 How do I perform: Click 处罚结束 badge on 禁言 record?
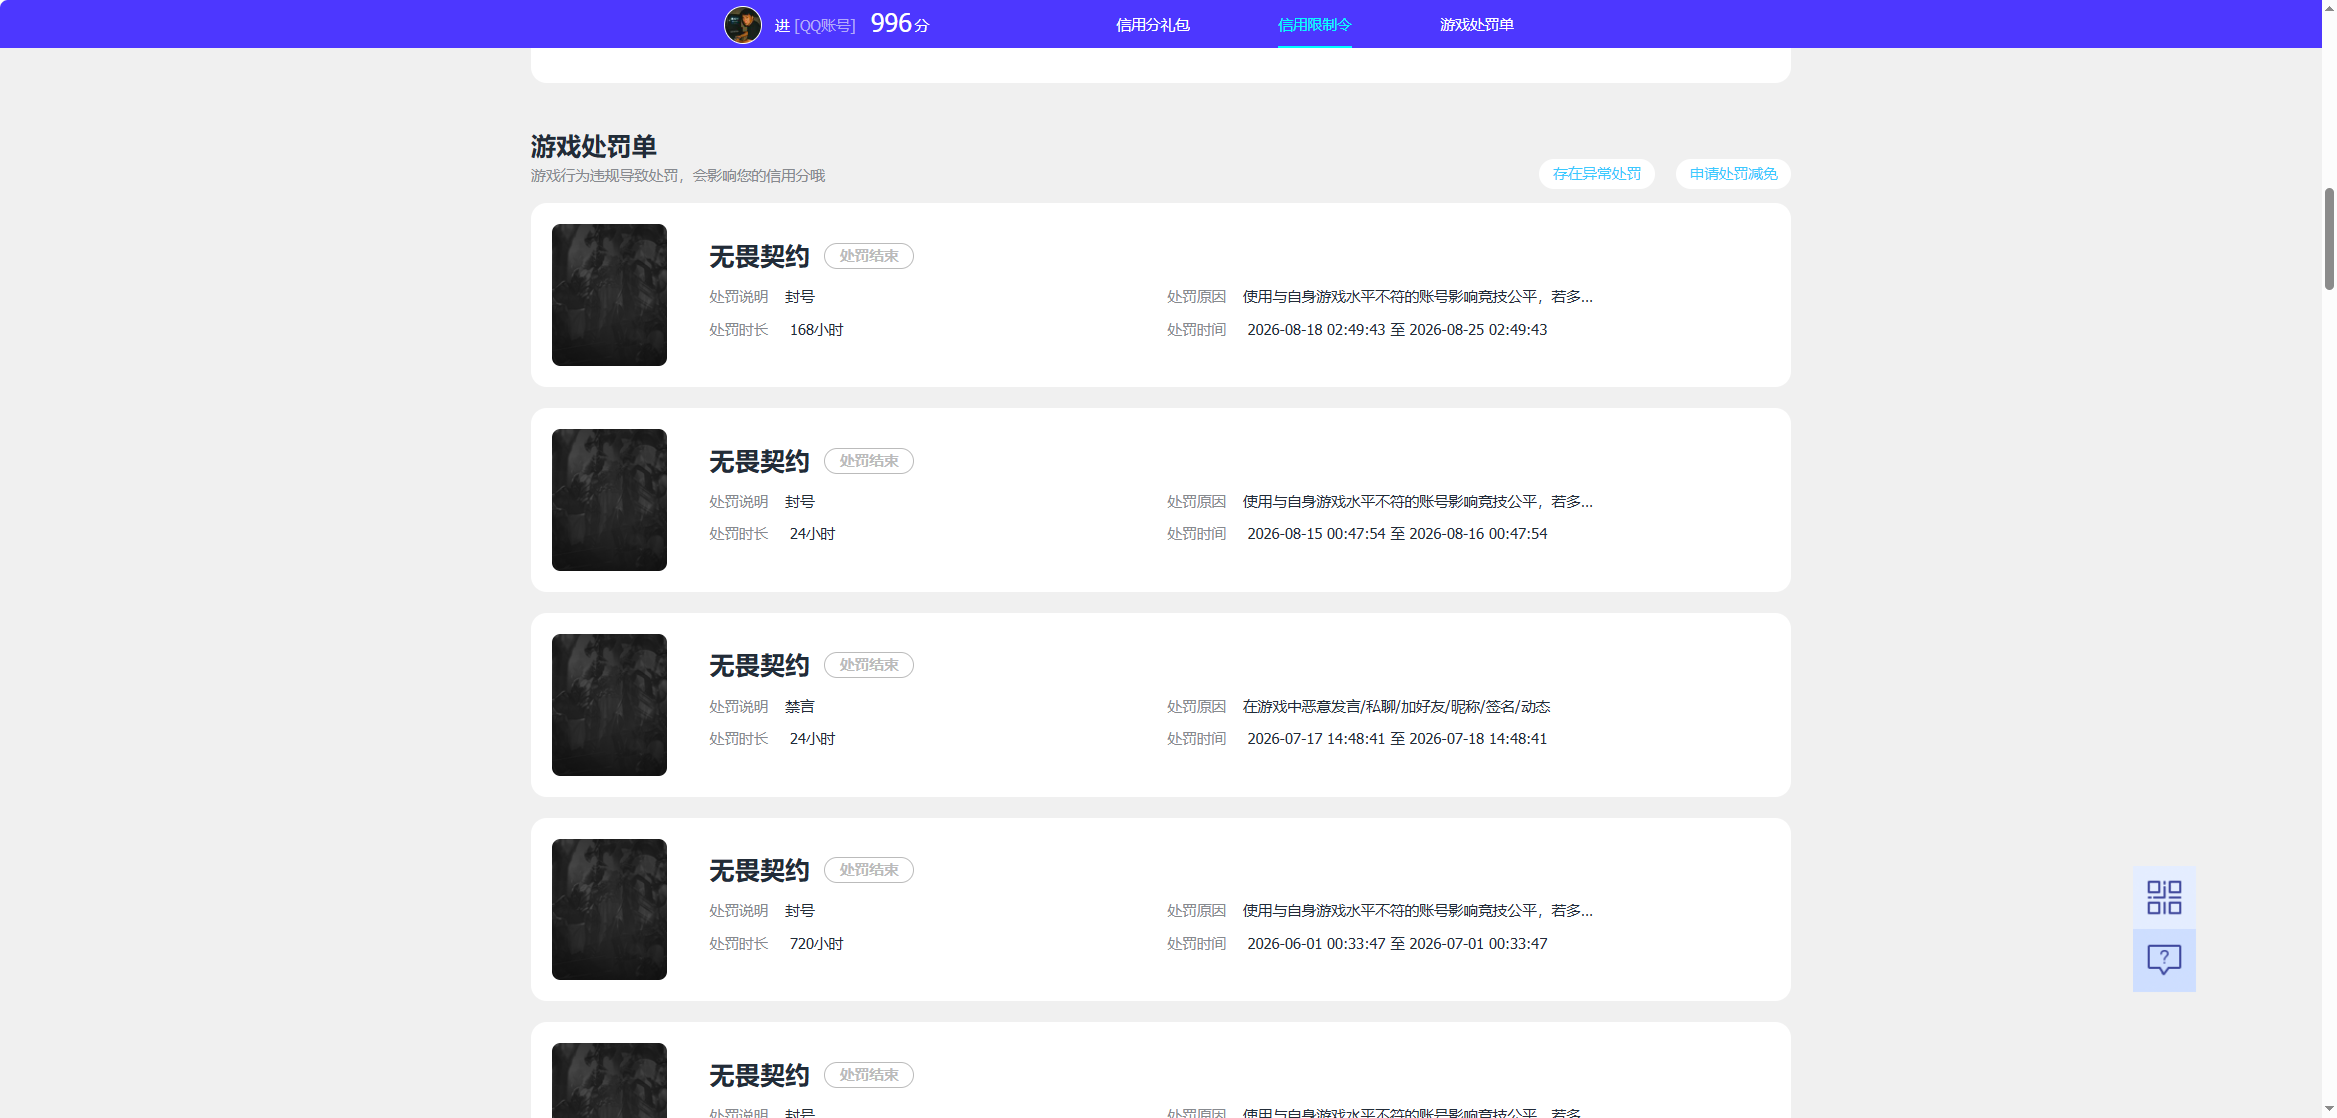tap(868, 665)
